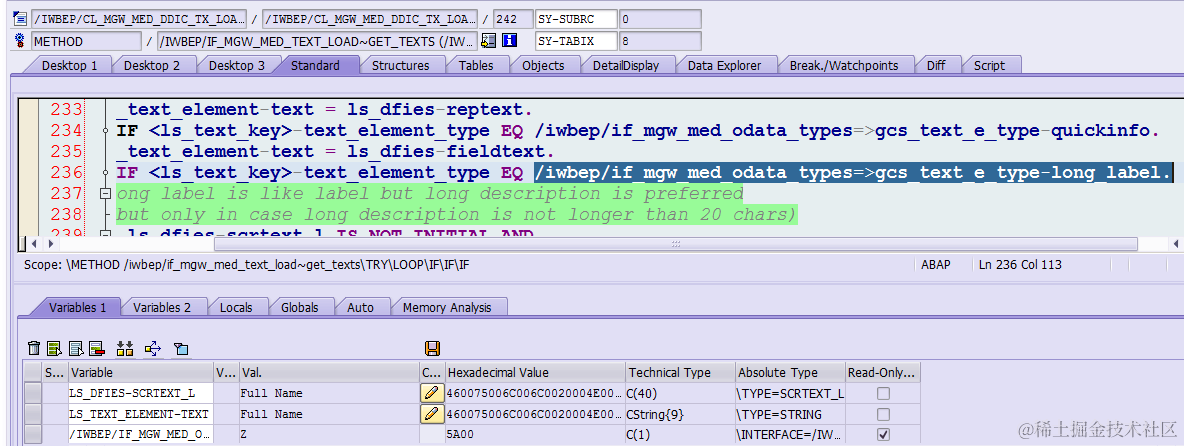Screen dimensions: 1184x446
Task: Switch to Globals tab
Action: 299,307
